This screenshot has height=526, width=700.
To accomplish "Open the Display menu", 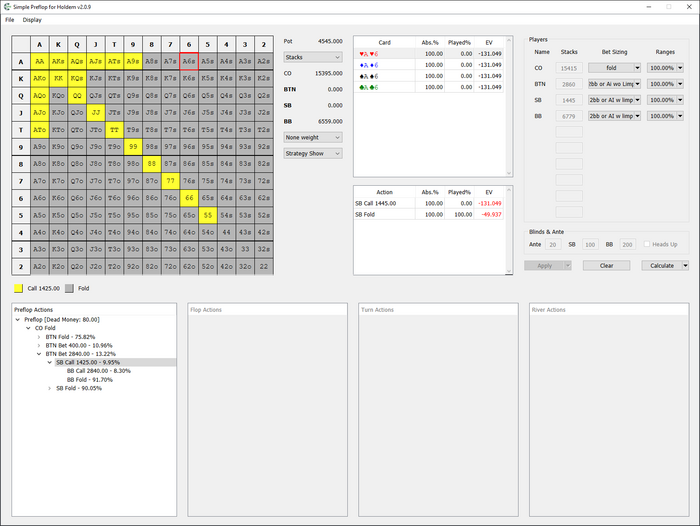I will pos(32,19).
